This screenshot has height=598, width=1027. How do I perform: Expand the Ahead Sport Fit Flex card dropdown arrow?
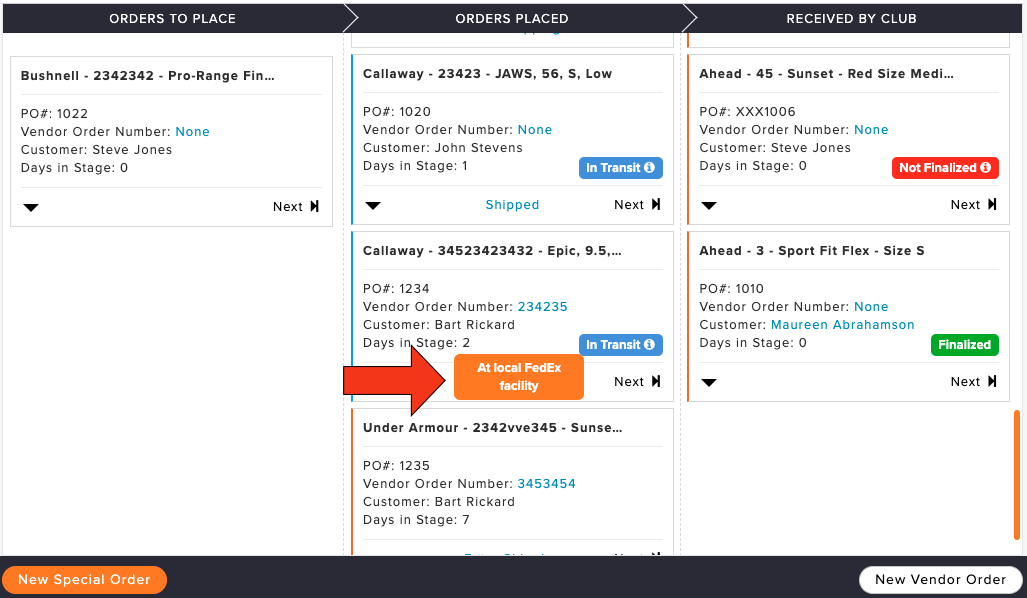[x=709, y=383]
